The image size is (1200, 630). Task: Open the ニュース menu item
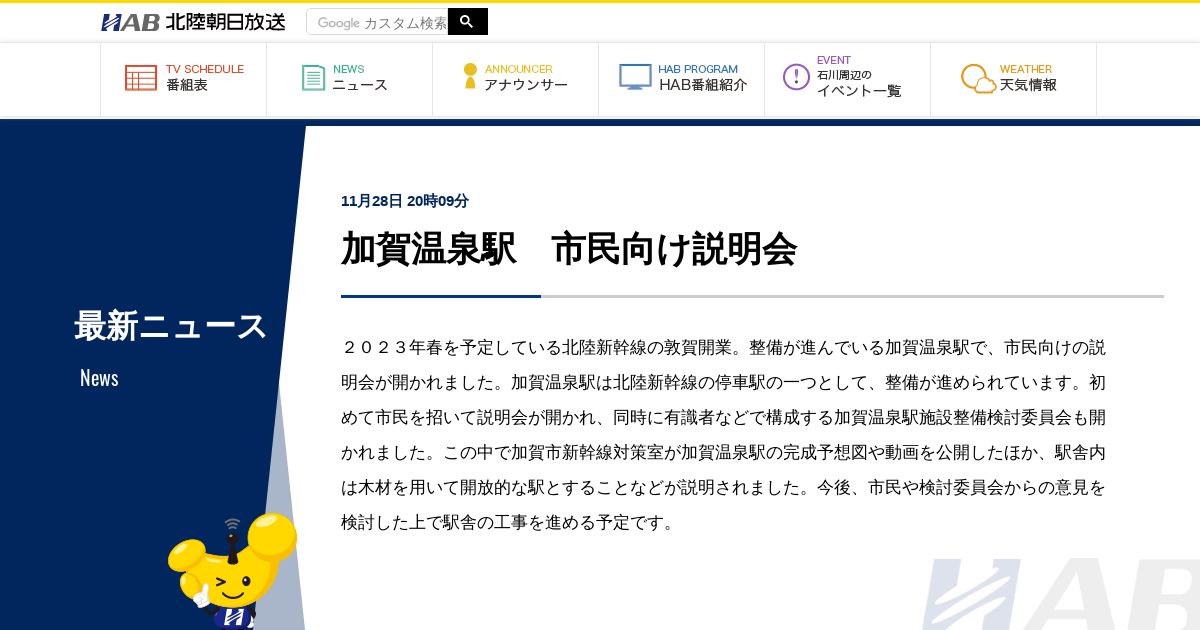click(350, 79)
